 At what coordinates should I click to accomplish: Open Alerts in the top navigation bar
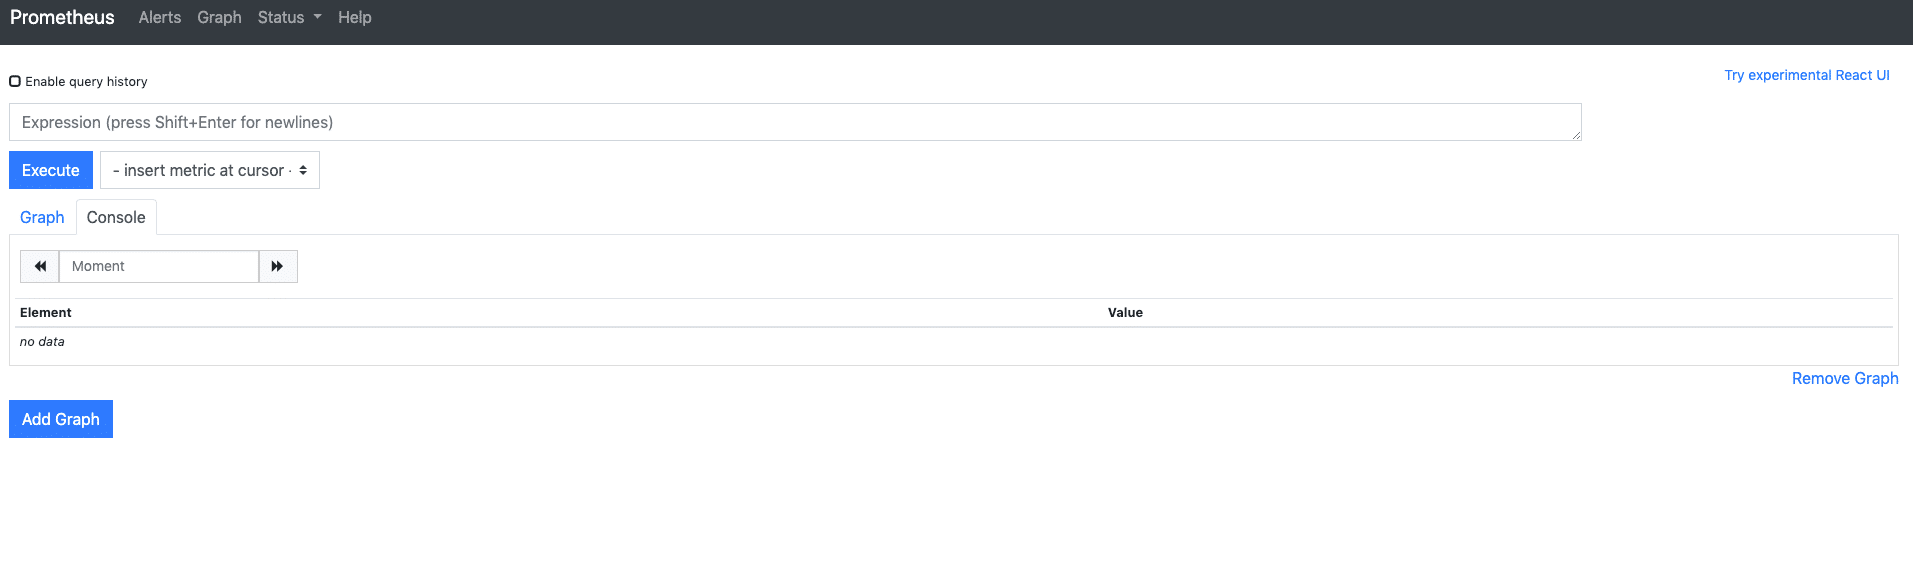click(x=160, y=17)
